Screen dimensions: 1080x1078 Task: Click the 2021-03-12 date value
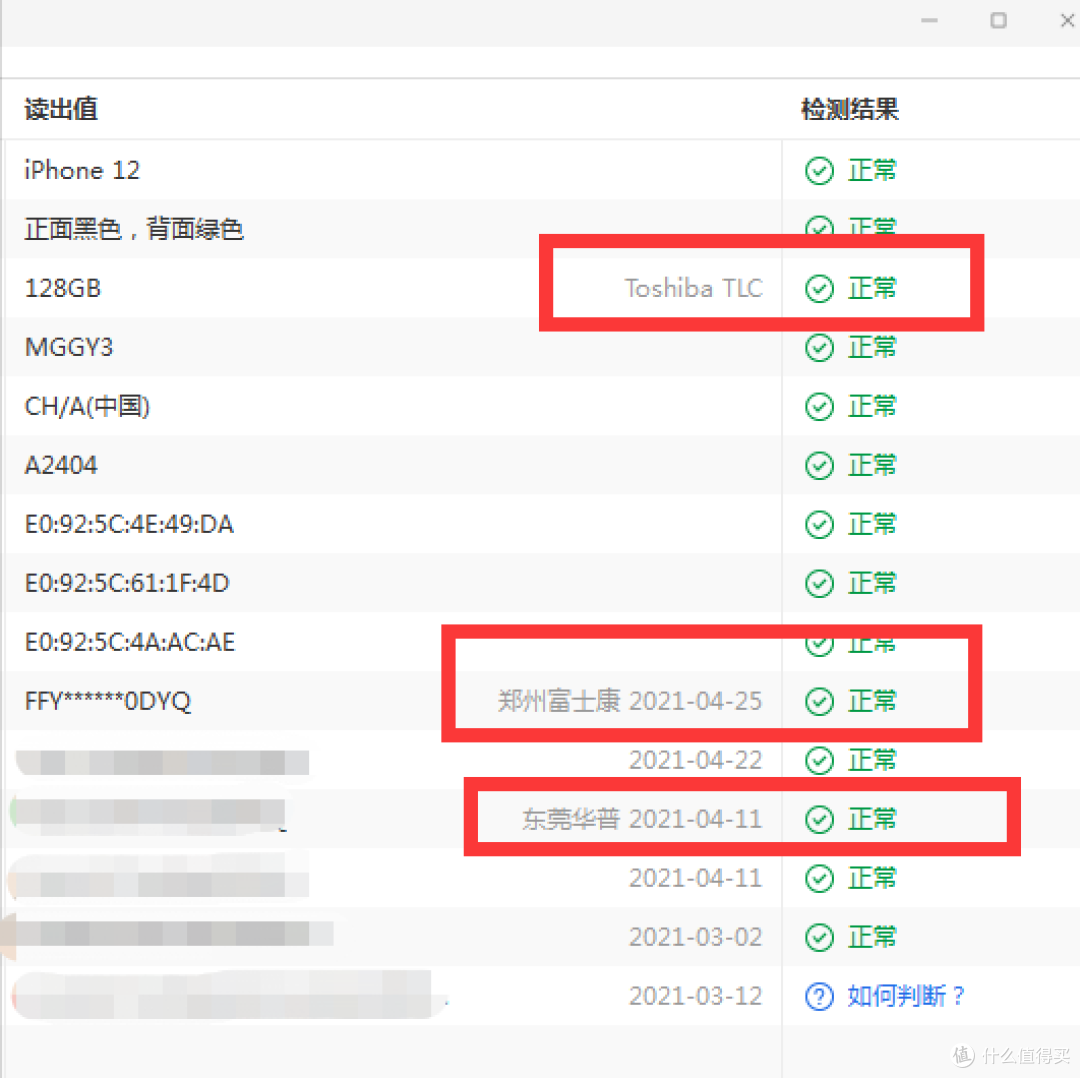tap(696, 996)
